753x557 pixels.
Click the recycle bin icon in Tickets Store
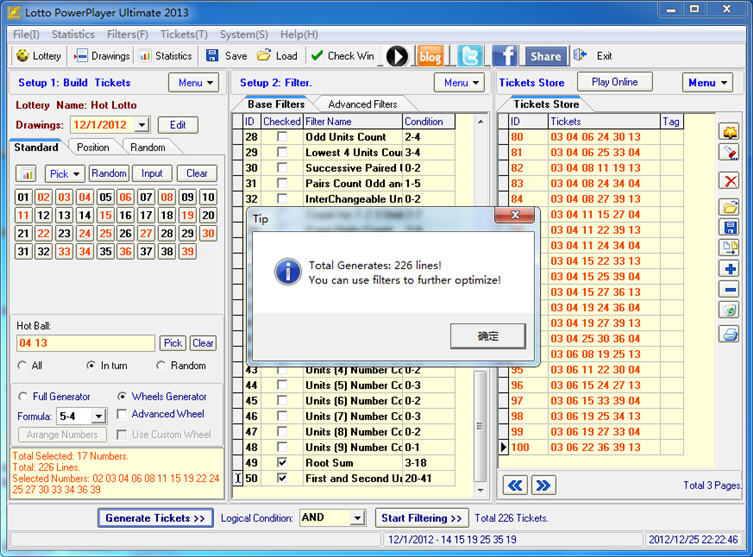(729, 310)
